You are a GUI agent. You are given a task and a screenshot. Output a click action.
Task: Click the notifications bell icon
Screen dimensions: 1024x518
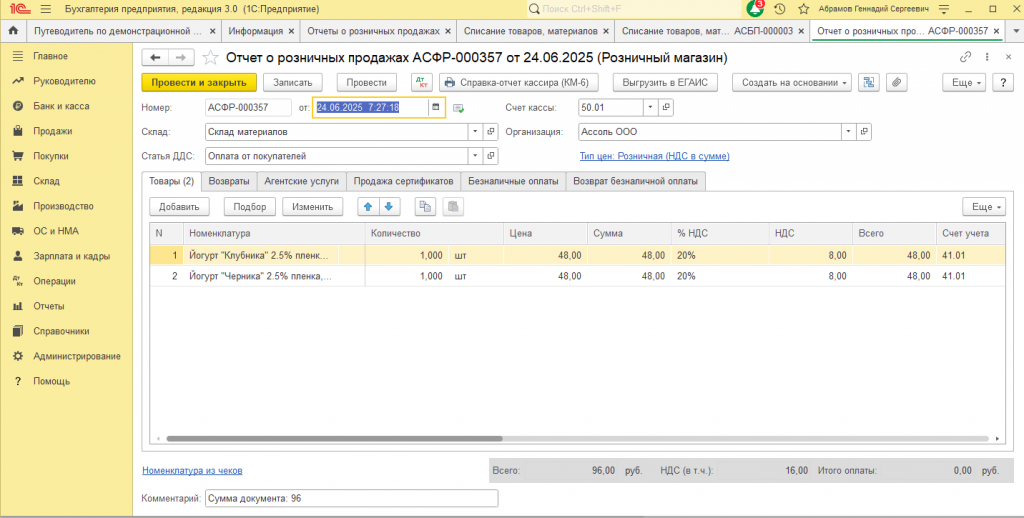755,8
